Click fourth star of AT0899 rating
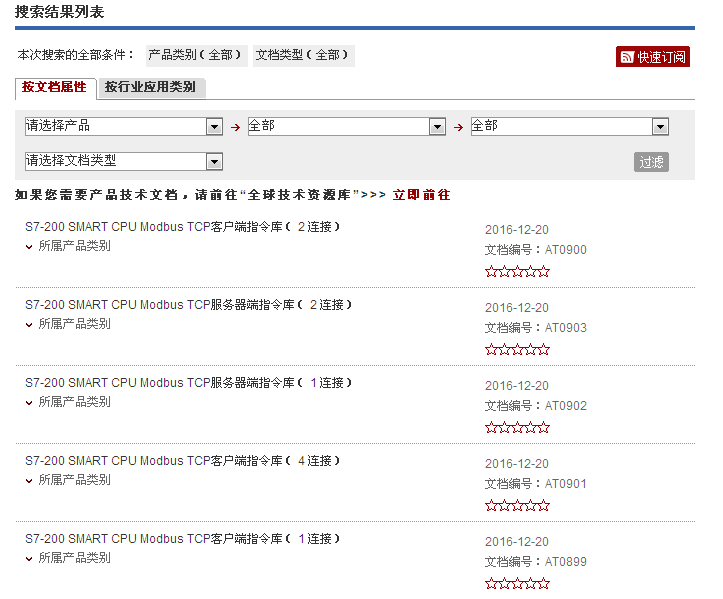Image resolution: width=723 pixels, height=599 pixels. 531,584
